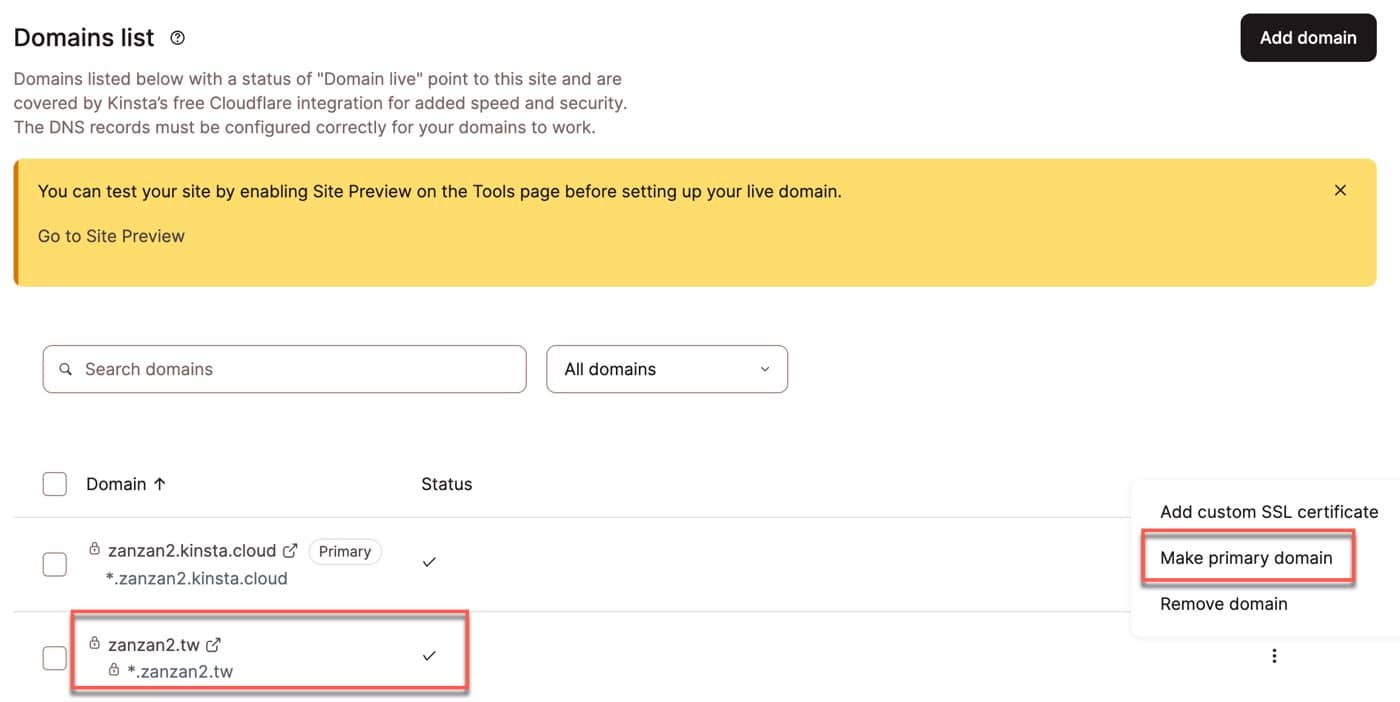Check the zanzan2.kinsta.cloud row checkbox
The height and width of the screenshot is (702, 1400).
[55, 564]
